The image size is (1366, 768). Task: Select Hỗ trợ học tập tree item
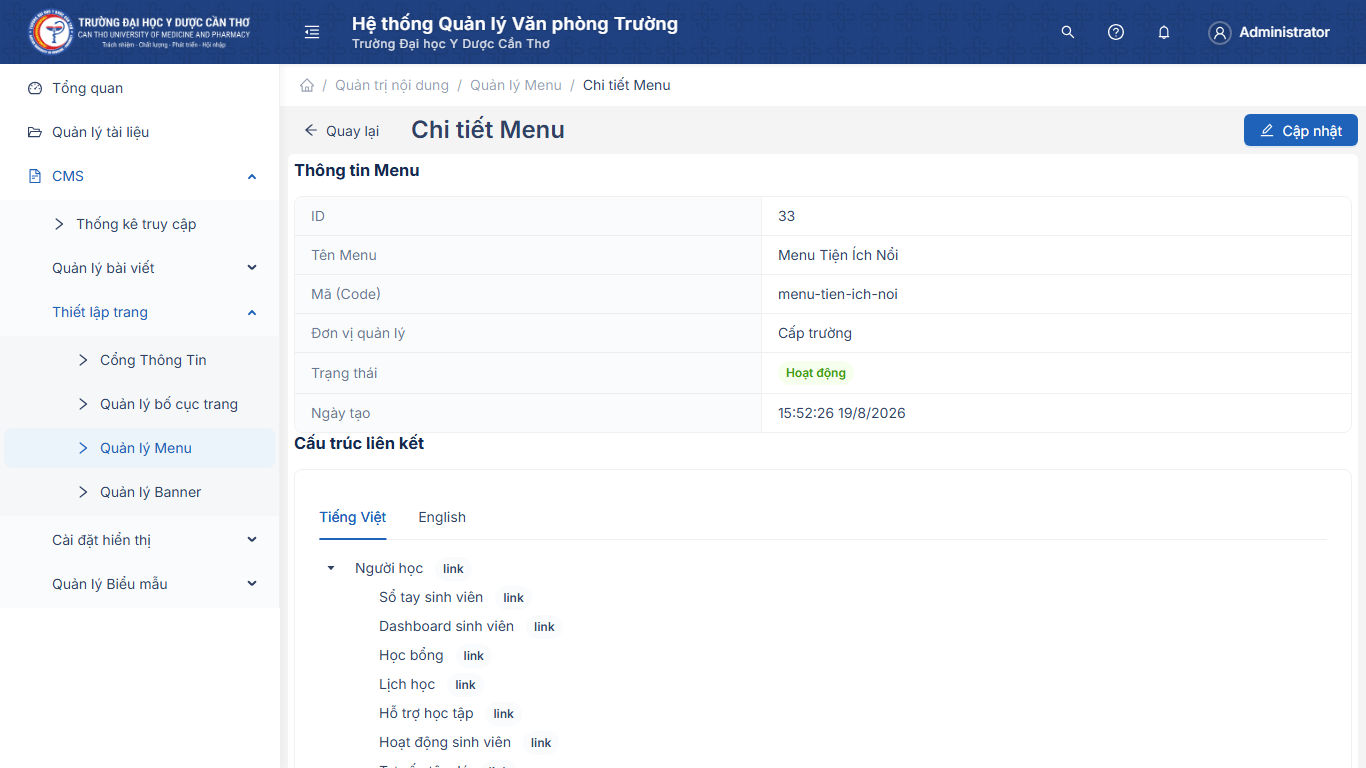tap(426, 713)
